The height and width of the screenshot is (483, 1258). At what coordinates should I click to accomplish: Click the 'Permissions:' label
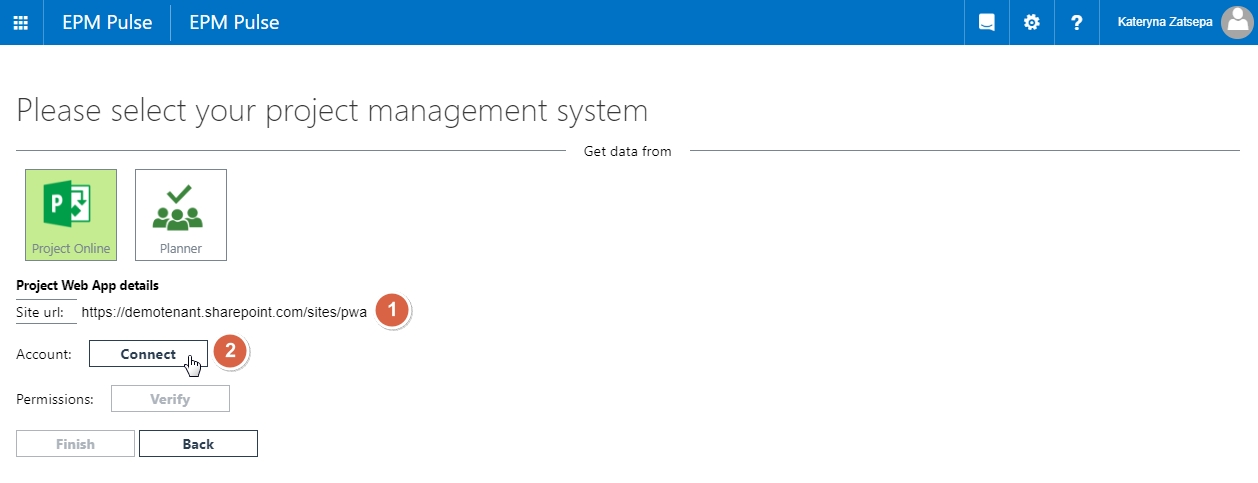coord(55,399)
